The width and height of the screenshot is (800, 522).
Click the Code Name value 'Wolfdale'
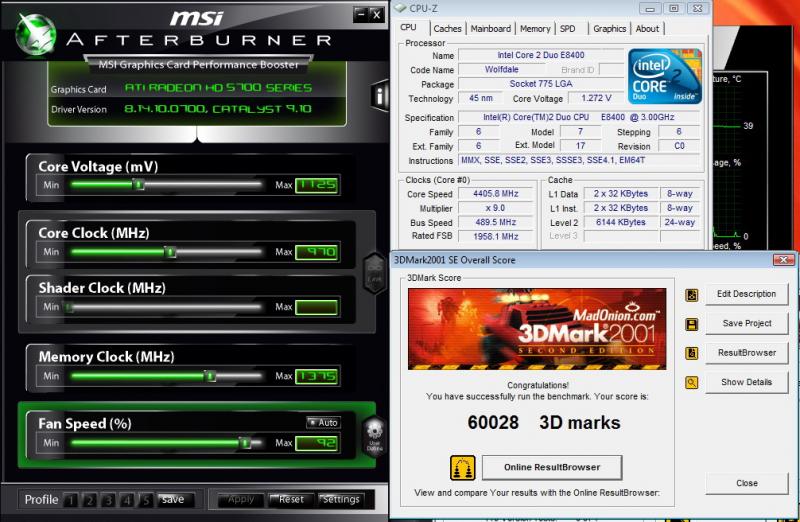click(x=502, y=69)
